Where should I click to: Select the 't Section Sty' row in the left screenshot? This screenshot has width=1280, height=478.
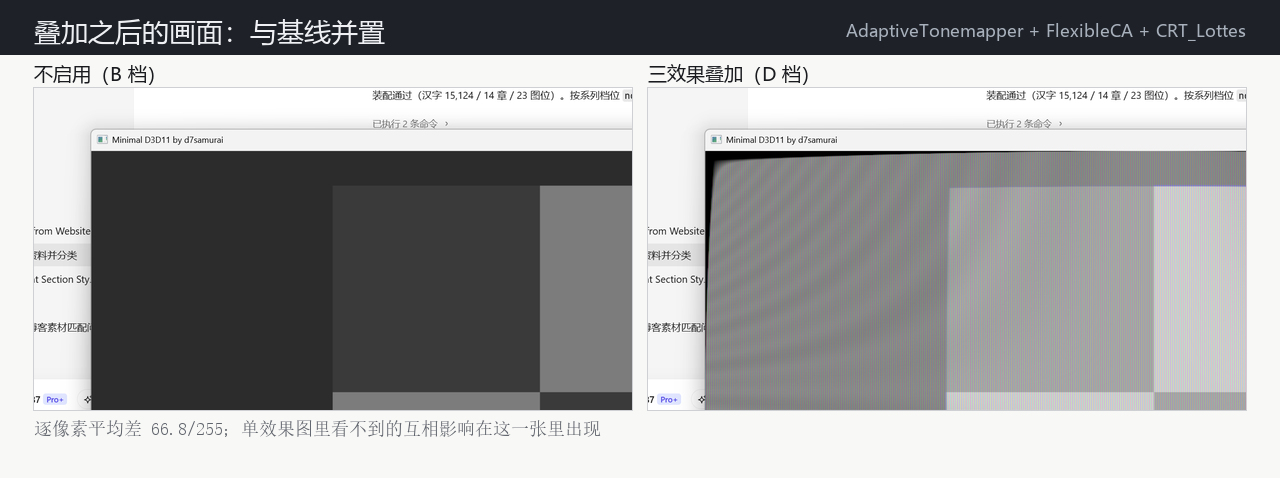pyautogui.click(x=62, y=279)
